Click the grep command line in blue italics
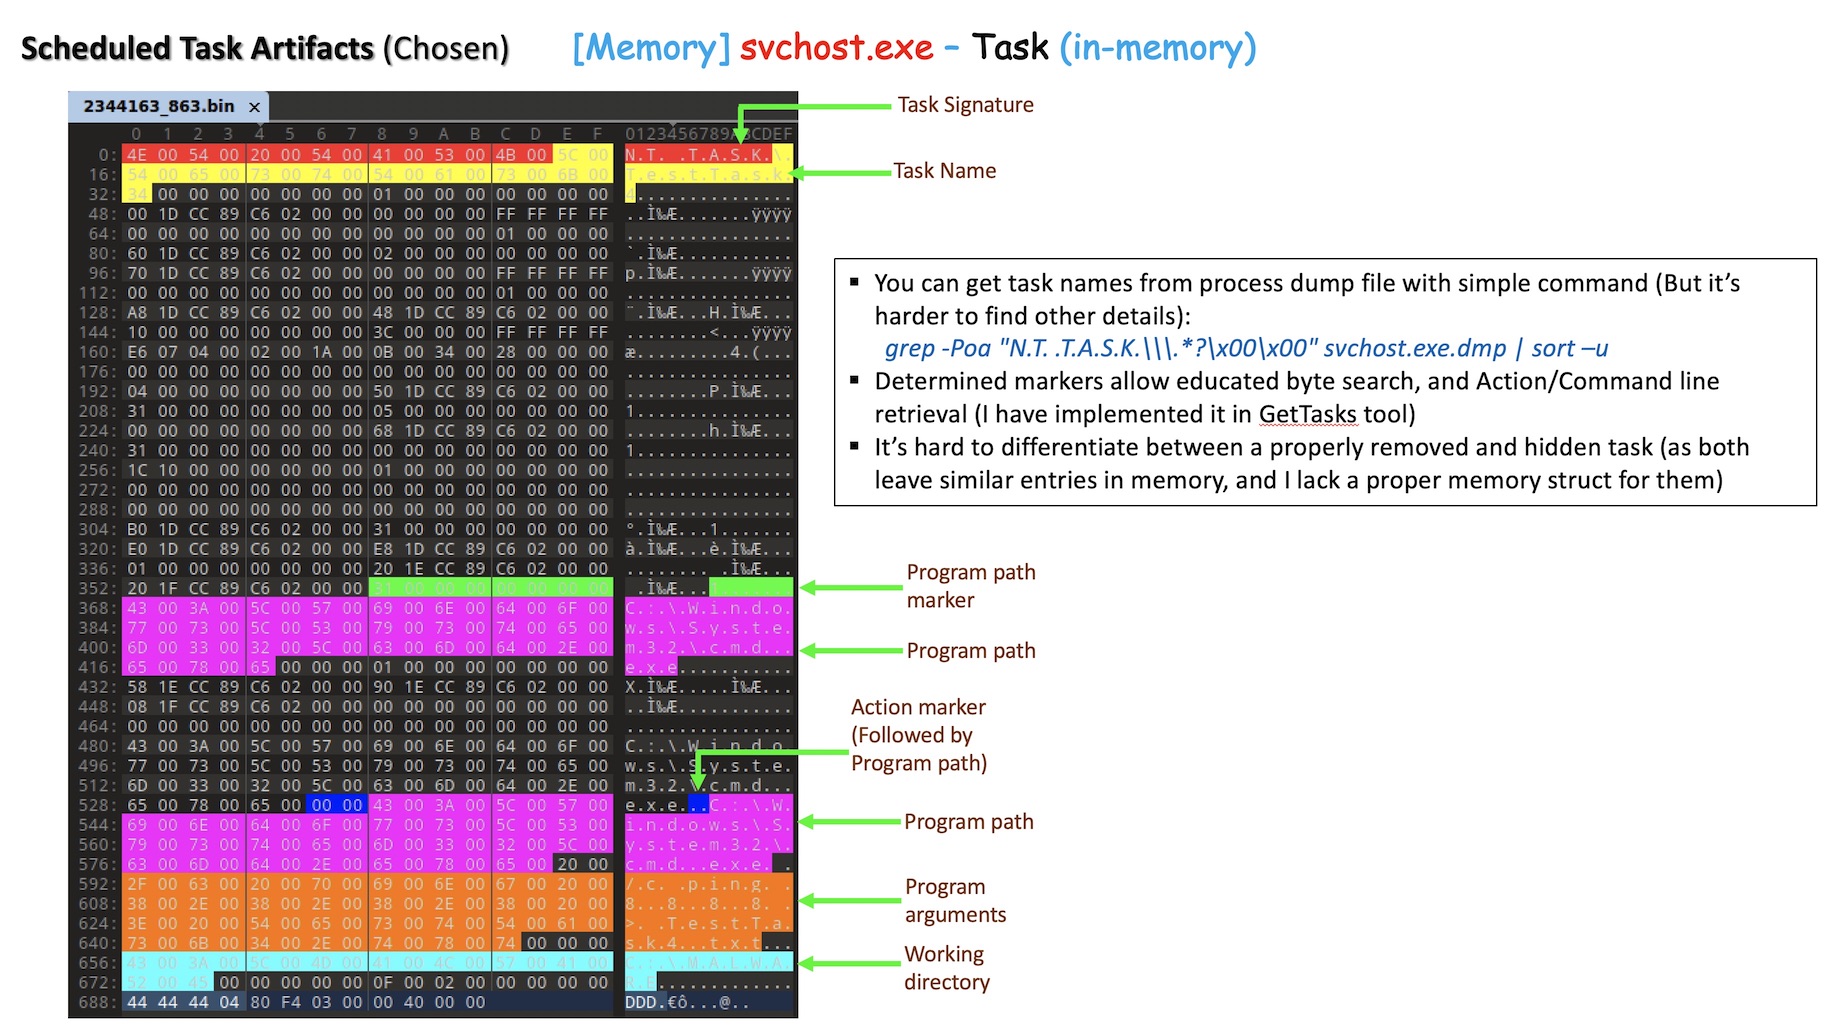 [x=1246, y=348]
